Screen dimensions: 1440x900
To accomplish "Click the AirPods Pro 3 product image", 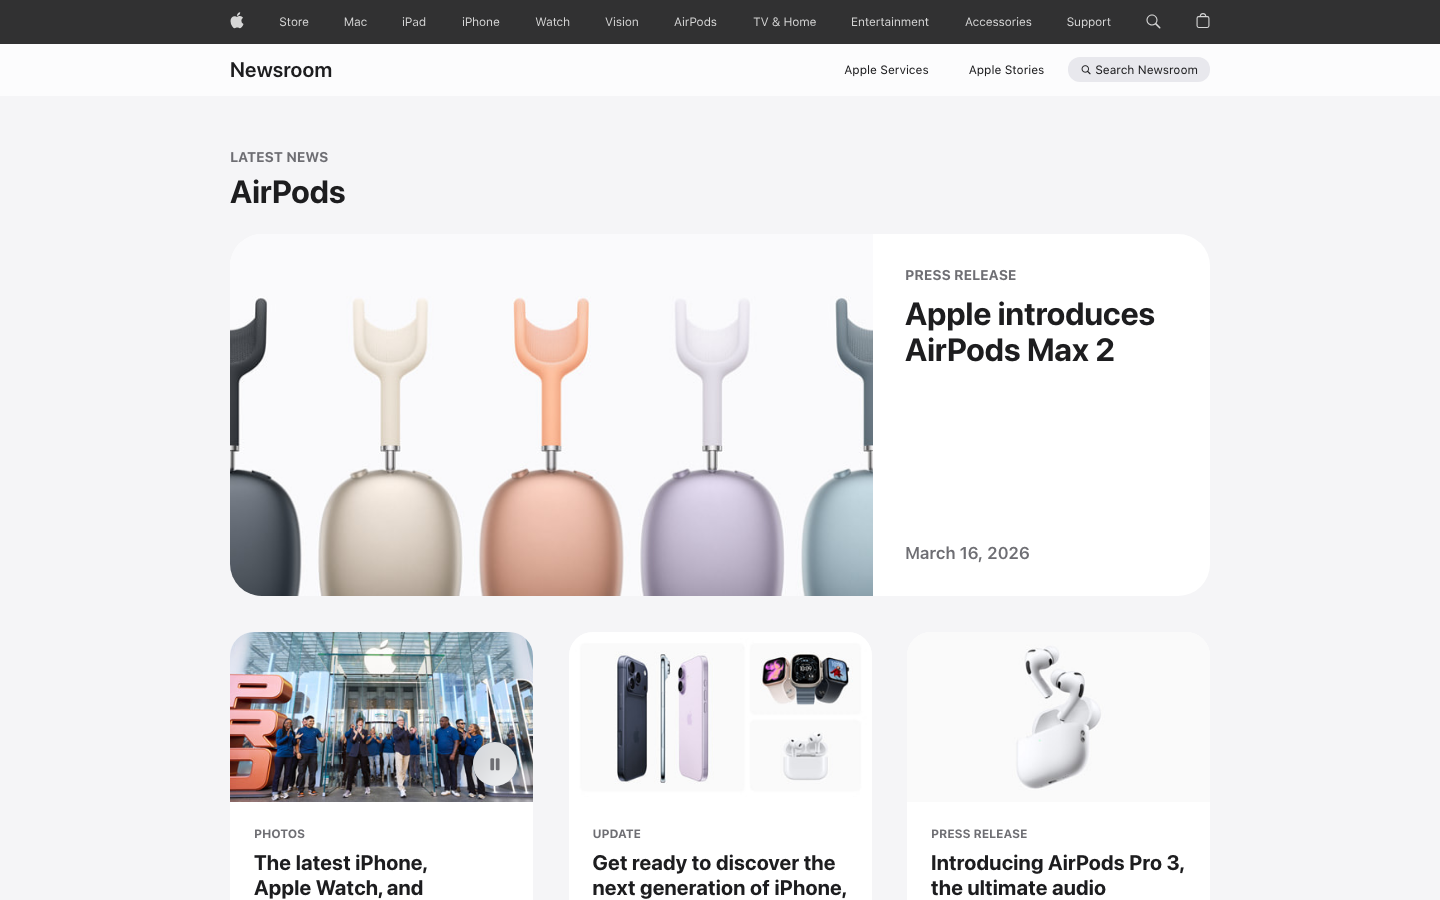I will [1058, 717].
